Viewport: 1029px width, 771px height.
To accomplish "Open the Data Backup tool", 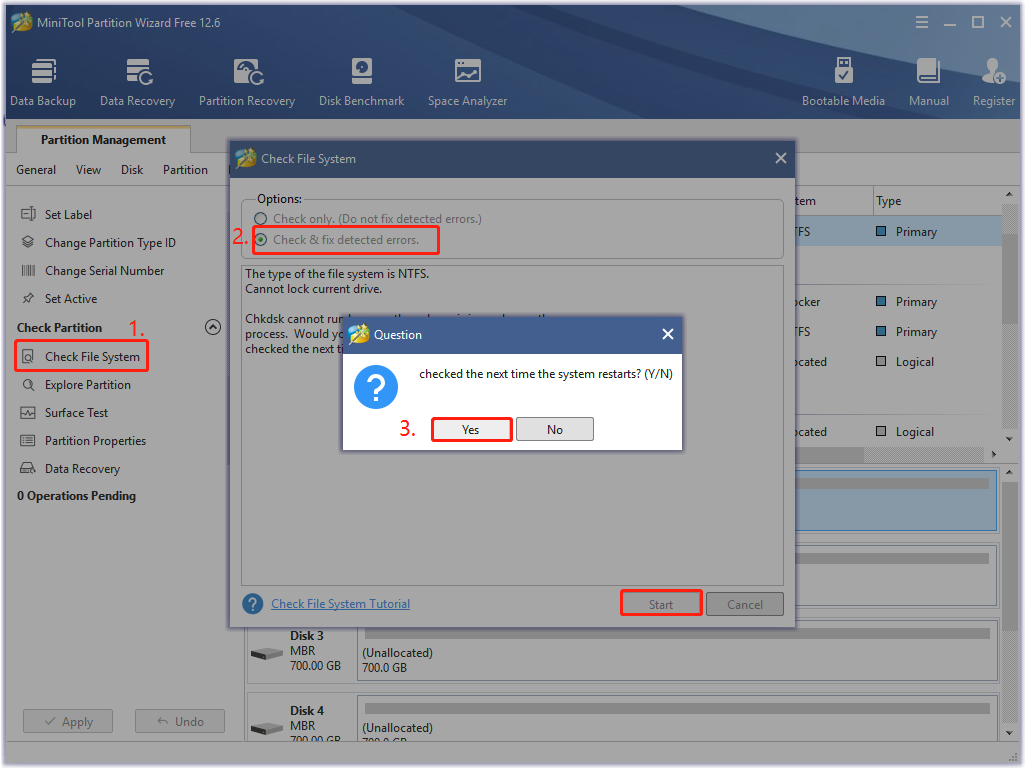I will click(43, 83).
